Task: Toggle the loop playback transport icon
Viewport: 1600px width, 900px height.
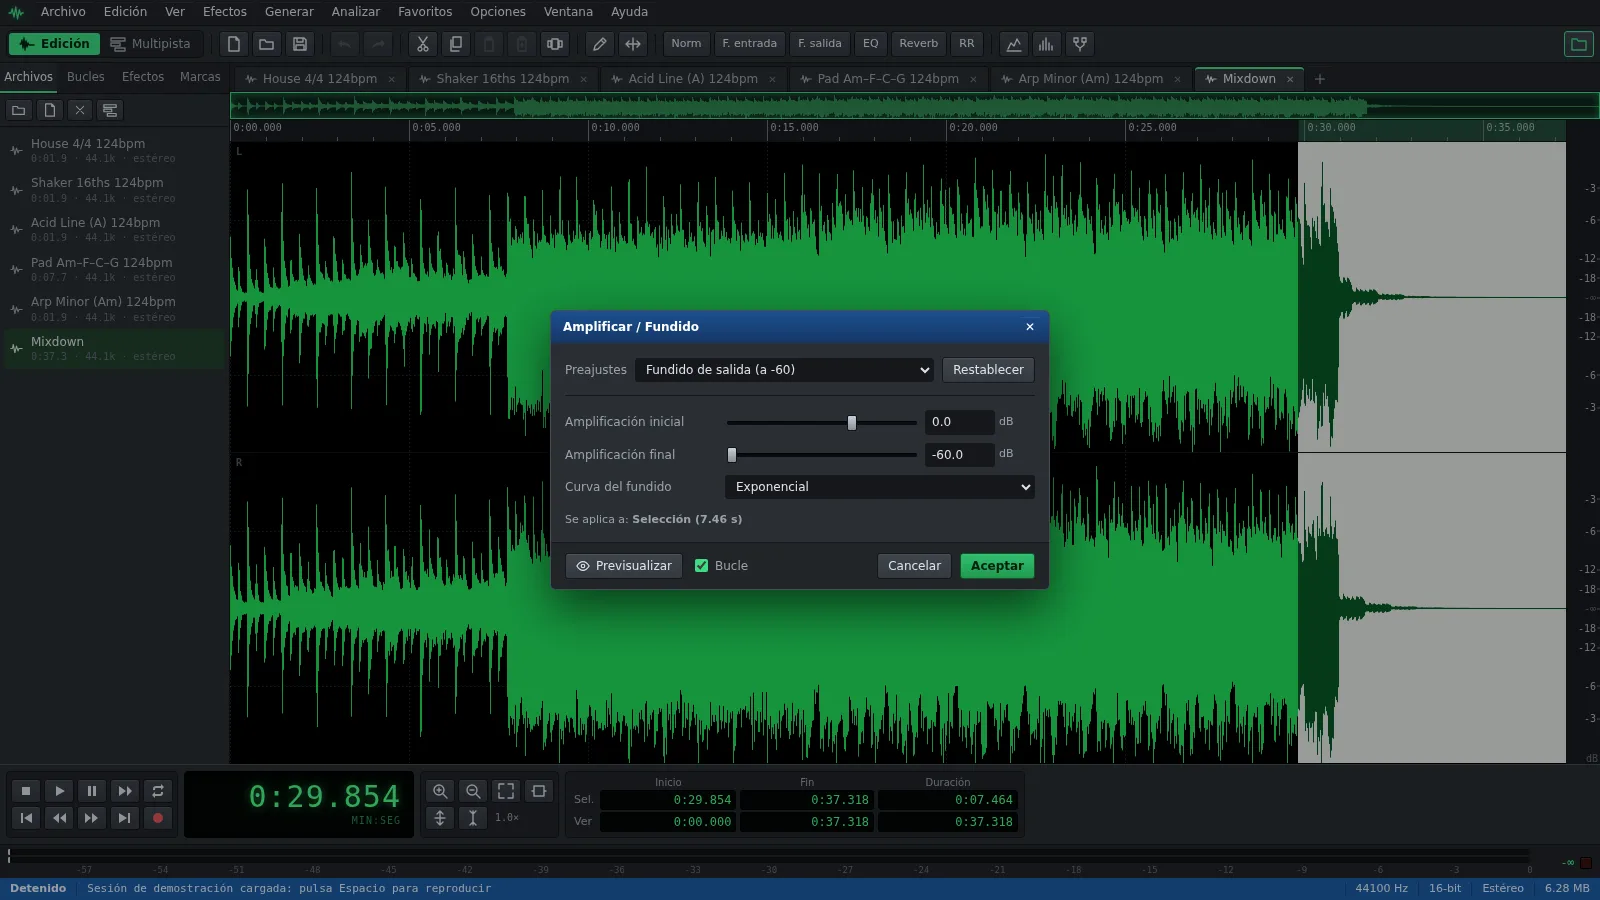Action: (158, 791)
